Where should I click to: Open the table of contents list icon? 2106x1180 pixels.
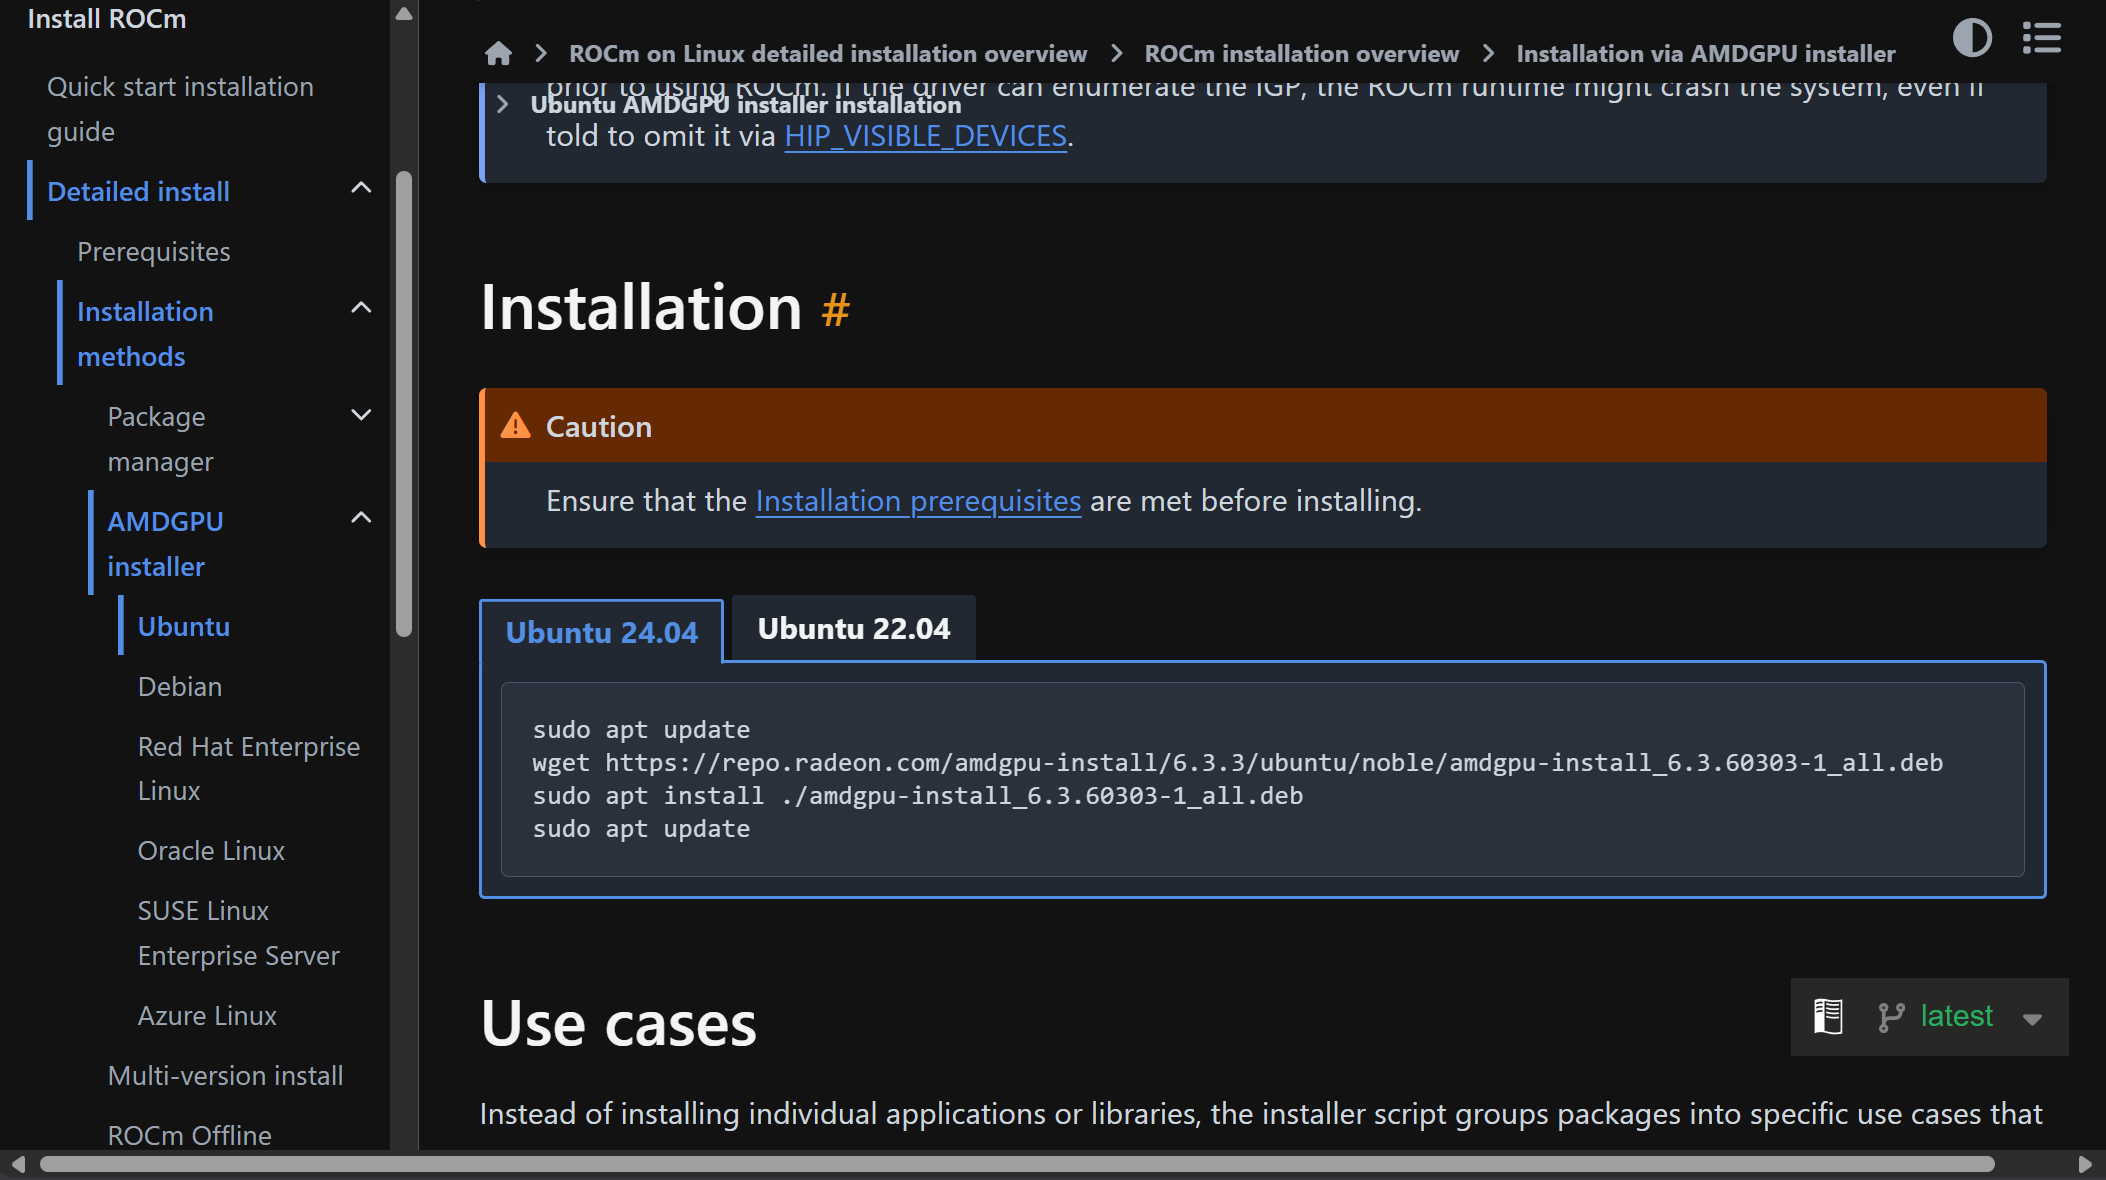tap(2041, 38)
